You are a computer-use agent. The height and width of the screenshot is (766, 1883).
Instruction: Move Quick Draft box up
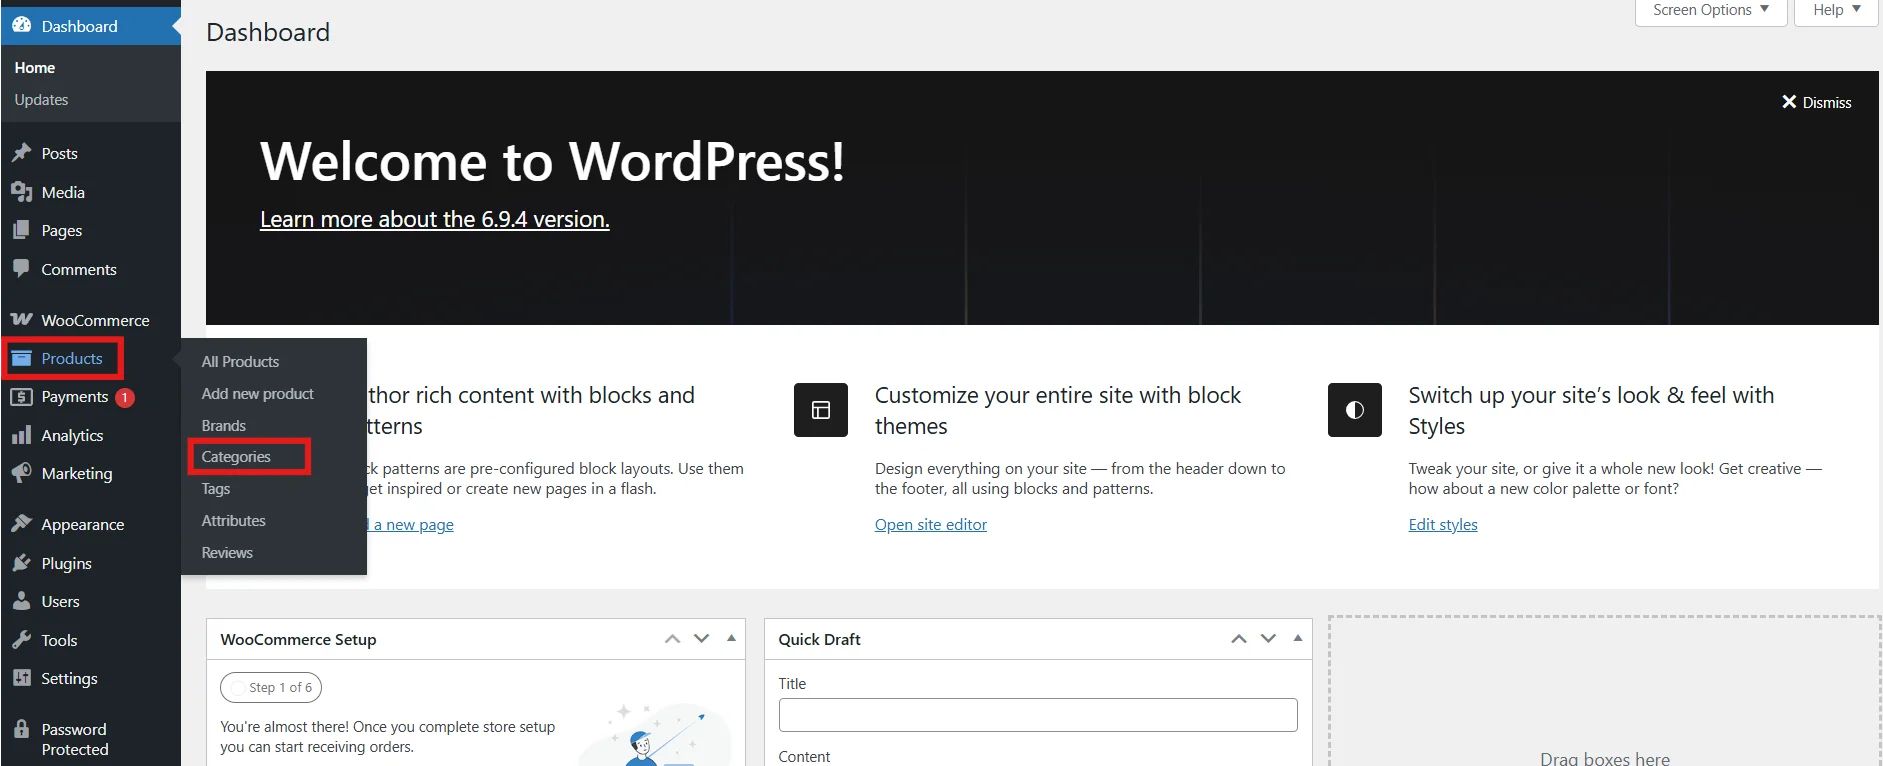click(1239, 639)
